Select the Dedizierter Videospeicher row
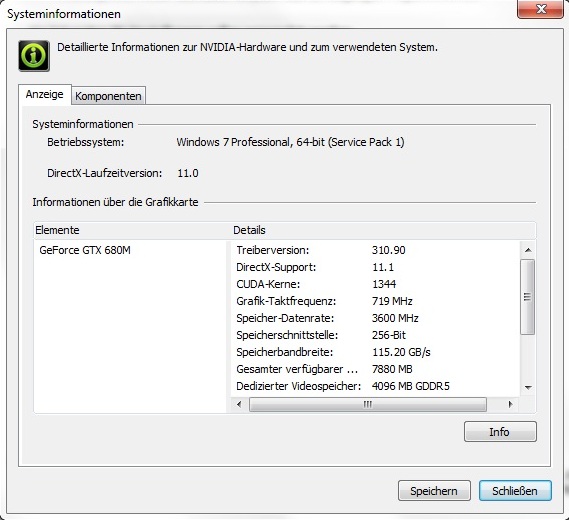 pyautogui.click(x=376, y=386)
